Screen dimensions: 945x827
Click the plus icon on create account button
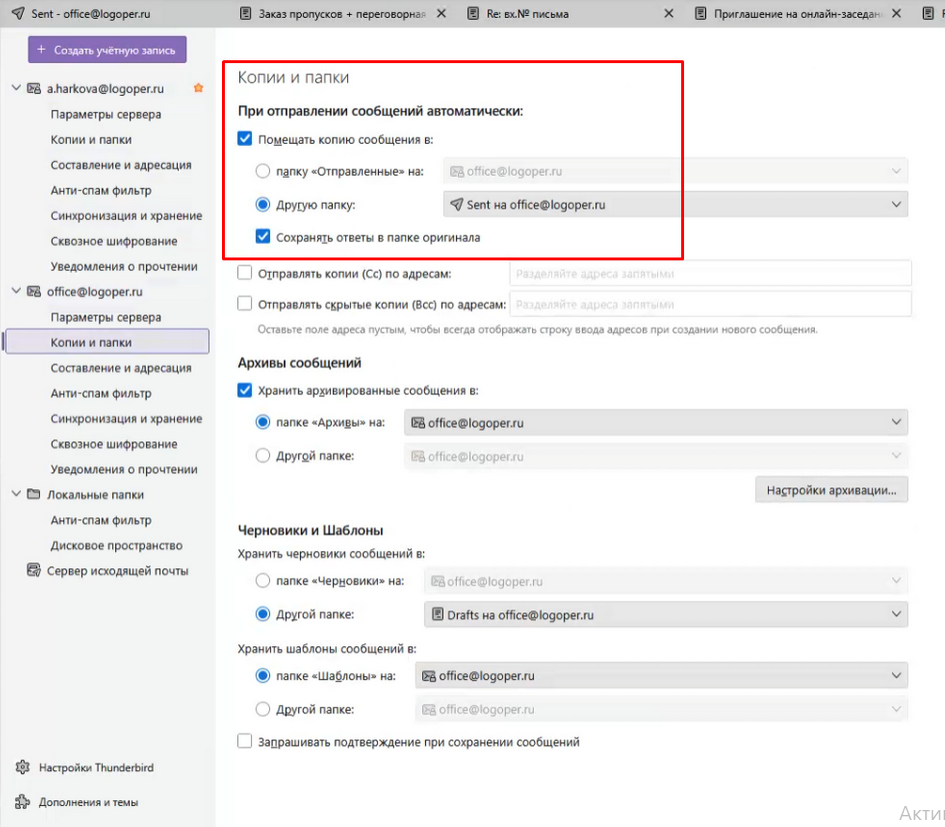pos(42,50)
